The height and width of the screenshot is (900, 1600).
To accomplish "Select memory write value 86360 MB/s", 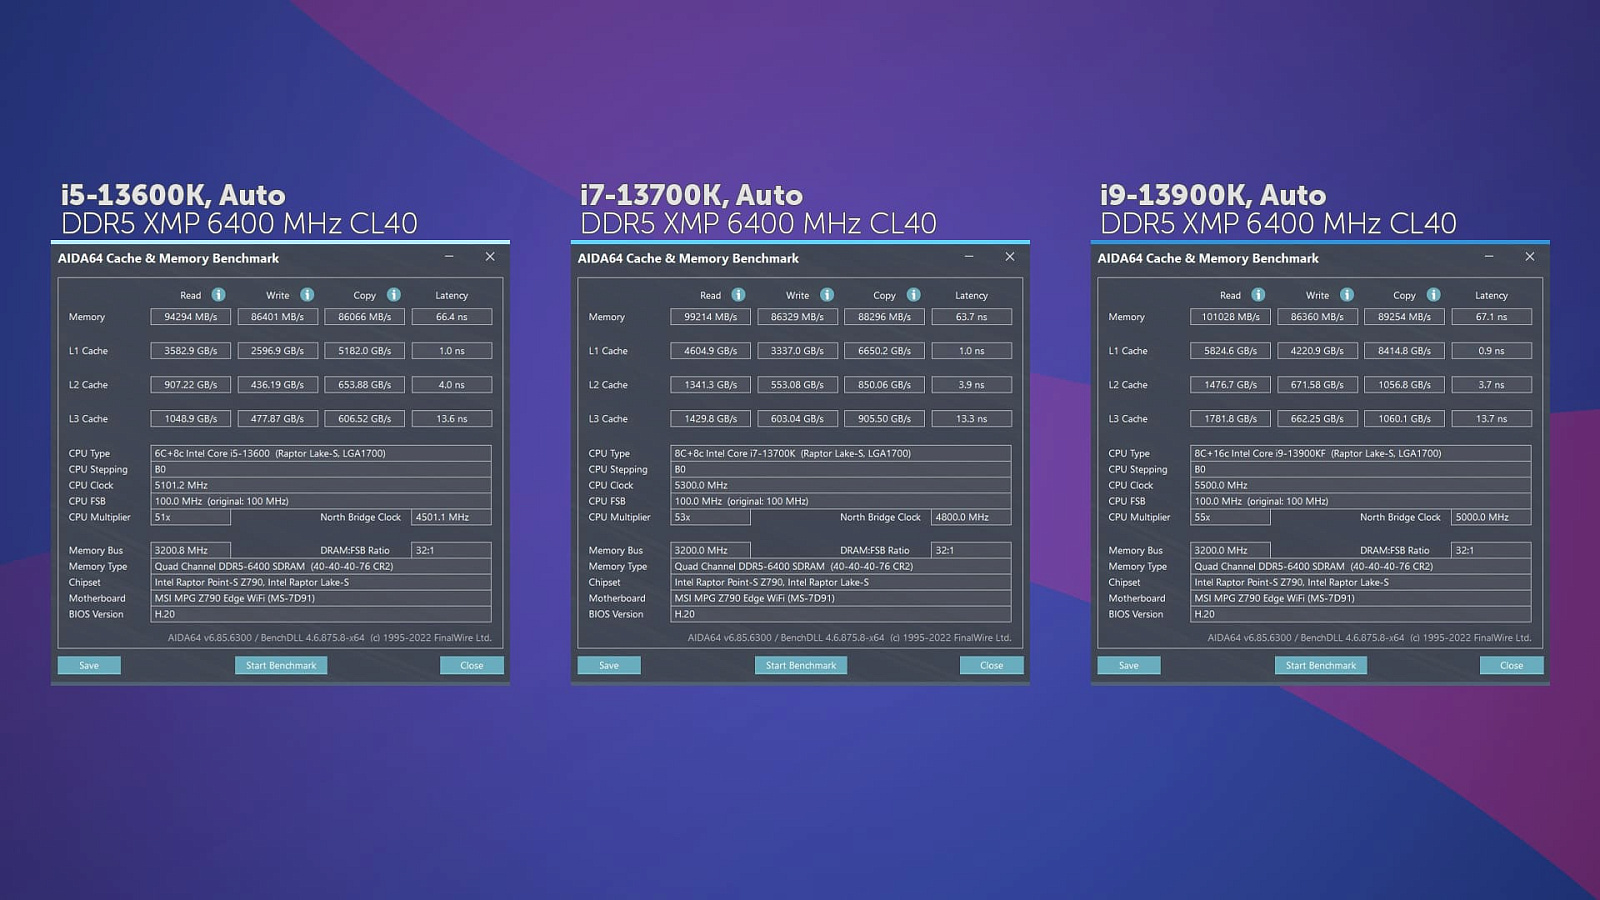I will (1318, 317).
